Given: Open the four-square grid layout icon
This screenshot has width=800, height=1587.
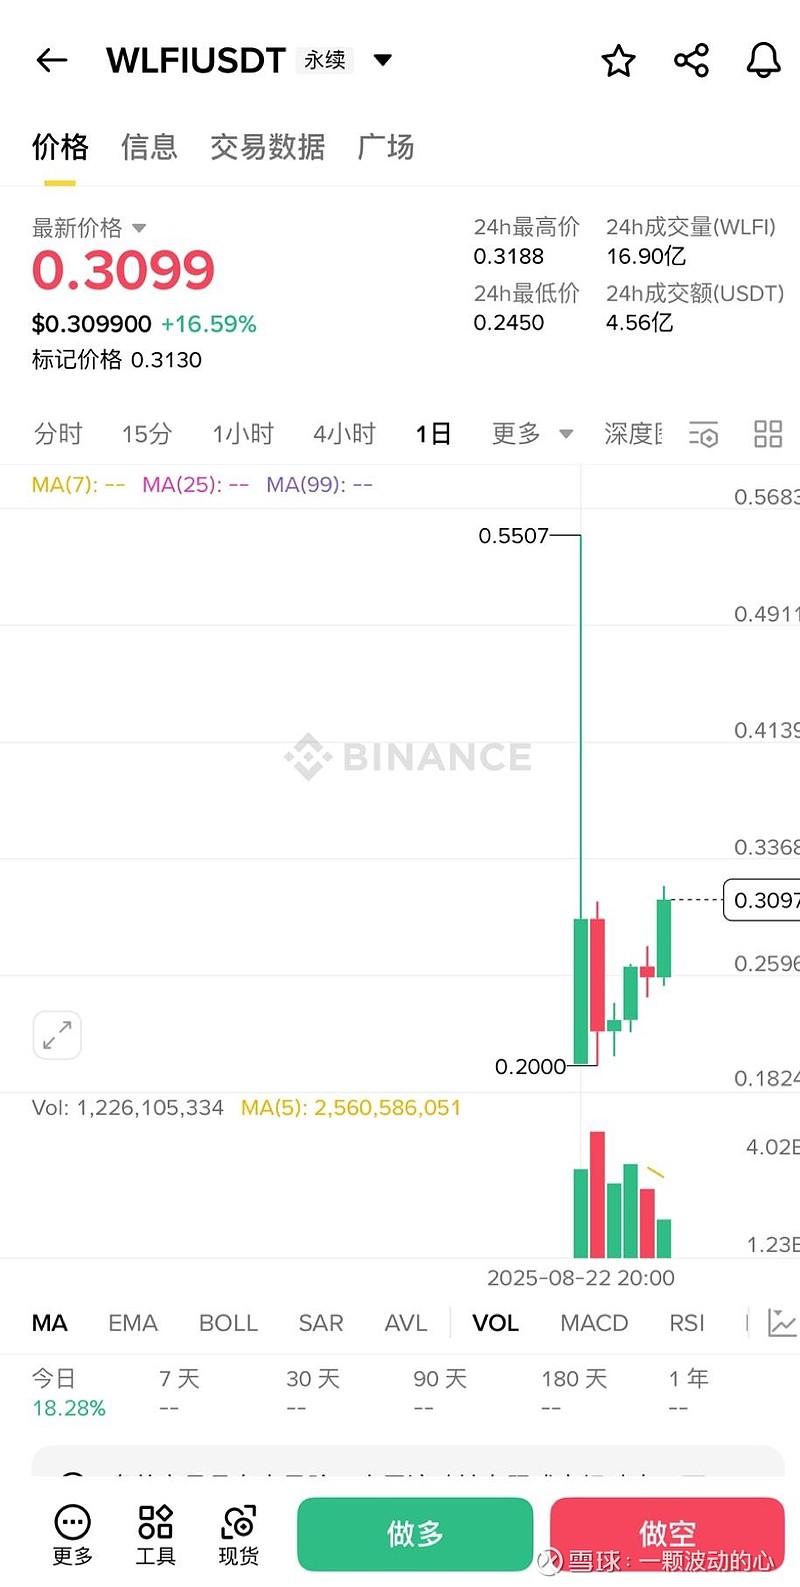Looking at the screenshot, I should point(767,434).
